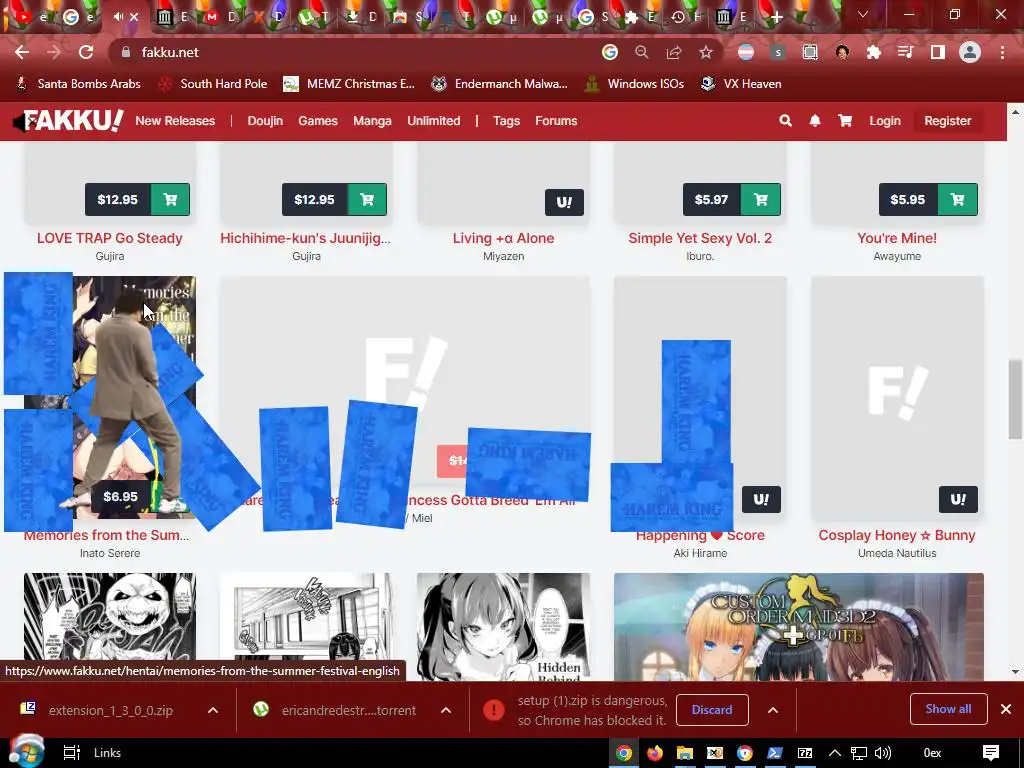Add You're Mine! to cart
Image resolution: width=1024 pixels, height=768 pixels.
pyautogui.click(x=957, y=200)
